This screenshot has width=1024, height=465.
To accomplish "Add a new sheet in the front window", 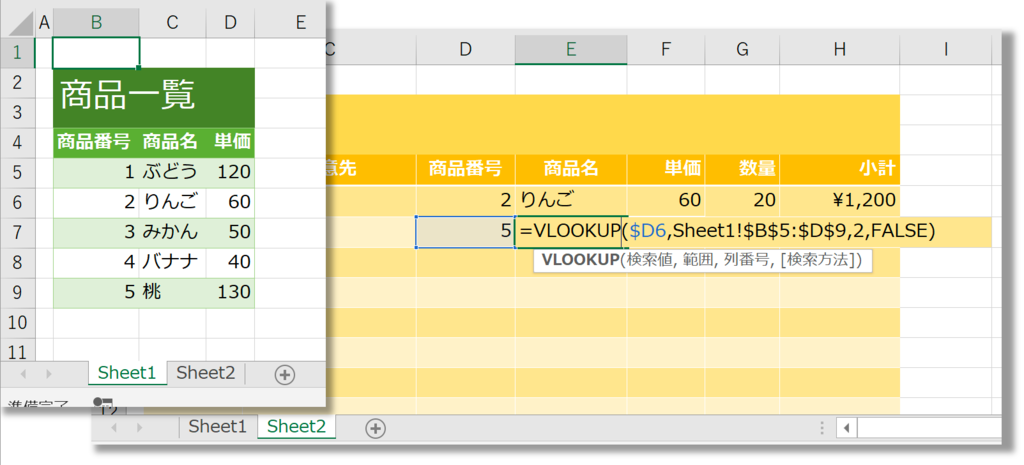I will pos(285,374).
